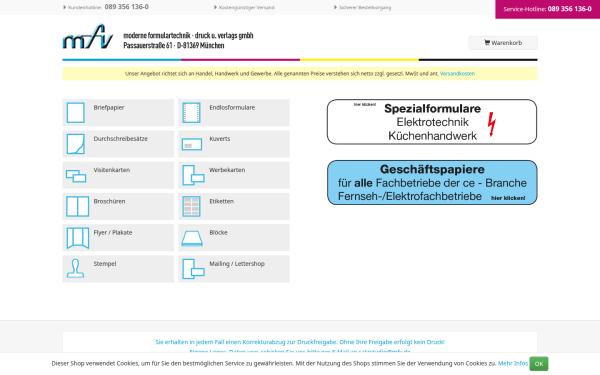Click the Kostengünstiger Versand text

click(247, 7)
